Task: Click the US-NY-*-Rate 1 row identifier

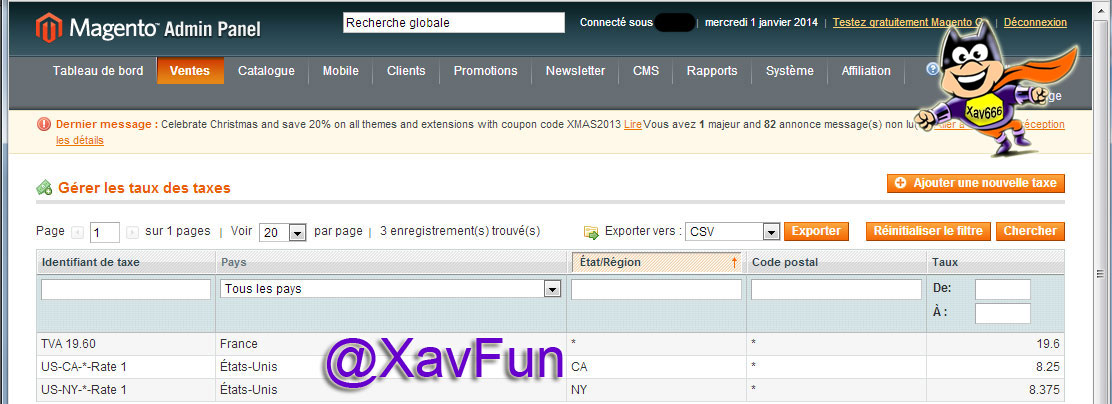Action: [x=84, y=389]
